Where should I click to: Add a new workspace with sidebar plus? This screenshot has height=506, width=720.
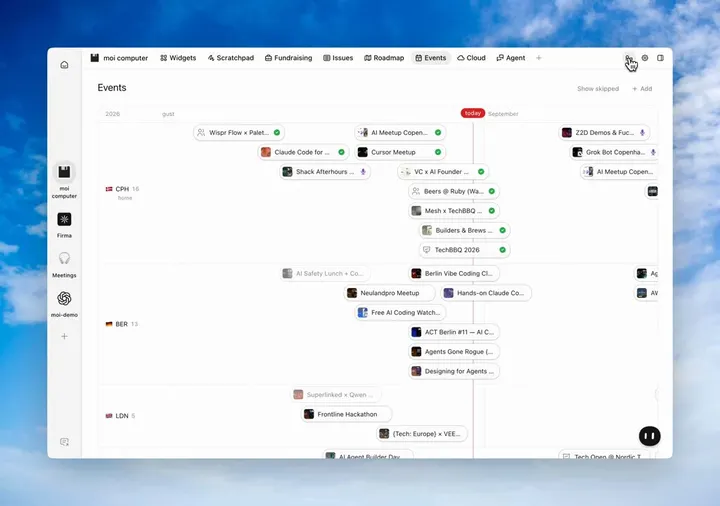(64, 336)
